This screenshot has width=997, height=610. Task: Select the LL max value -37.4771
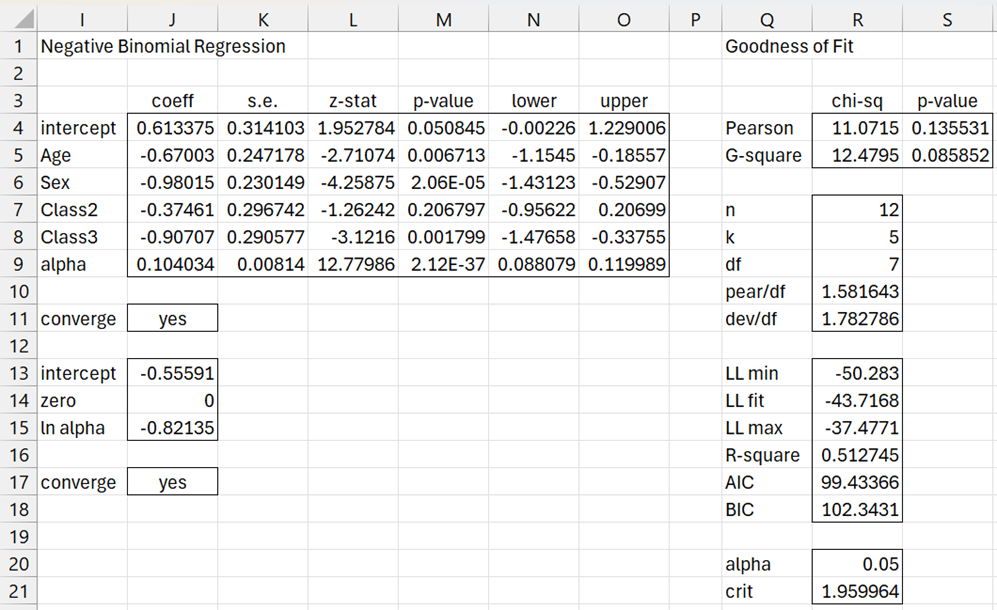pyautogui.click(x=857, y=428)
